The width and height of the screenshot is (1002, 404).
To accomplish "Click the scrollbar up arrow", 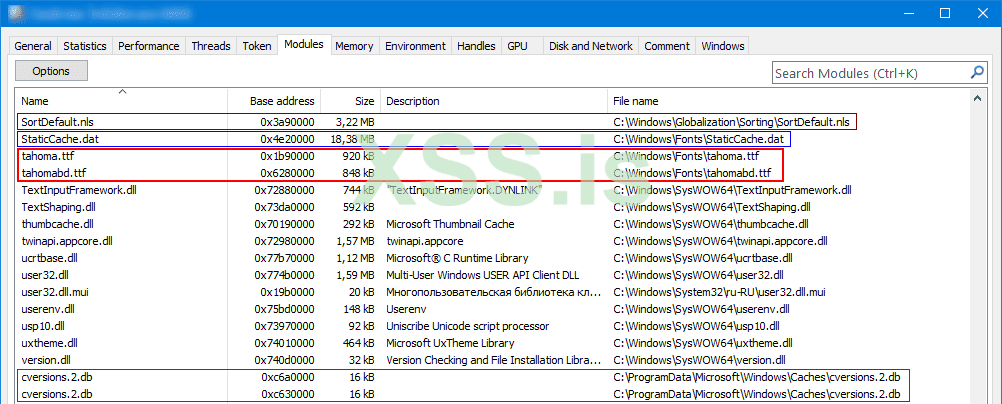I will click(x=976, y=98).
